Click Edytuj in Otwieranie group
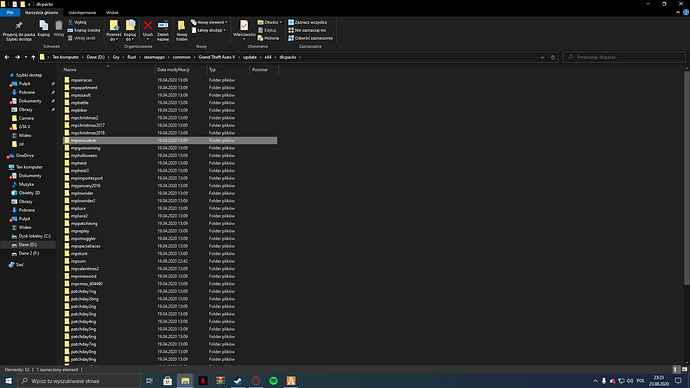The width and height of the screenshot is (690, 388). [x=267, y=30]
